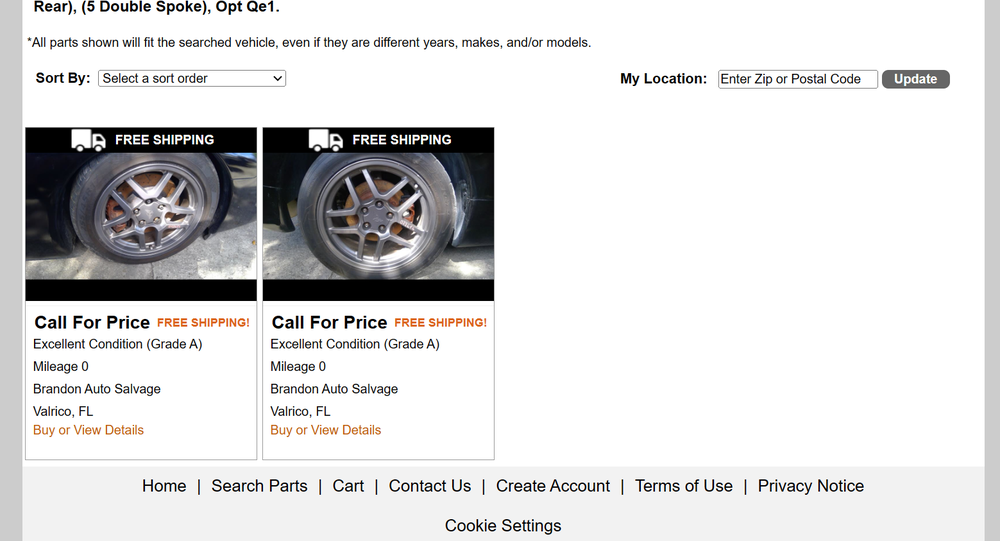The image size is (1000, 541).
Task: Open Buy or View Details for first listing
Action: click(88, 430)
